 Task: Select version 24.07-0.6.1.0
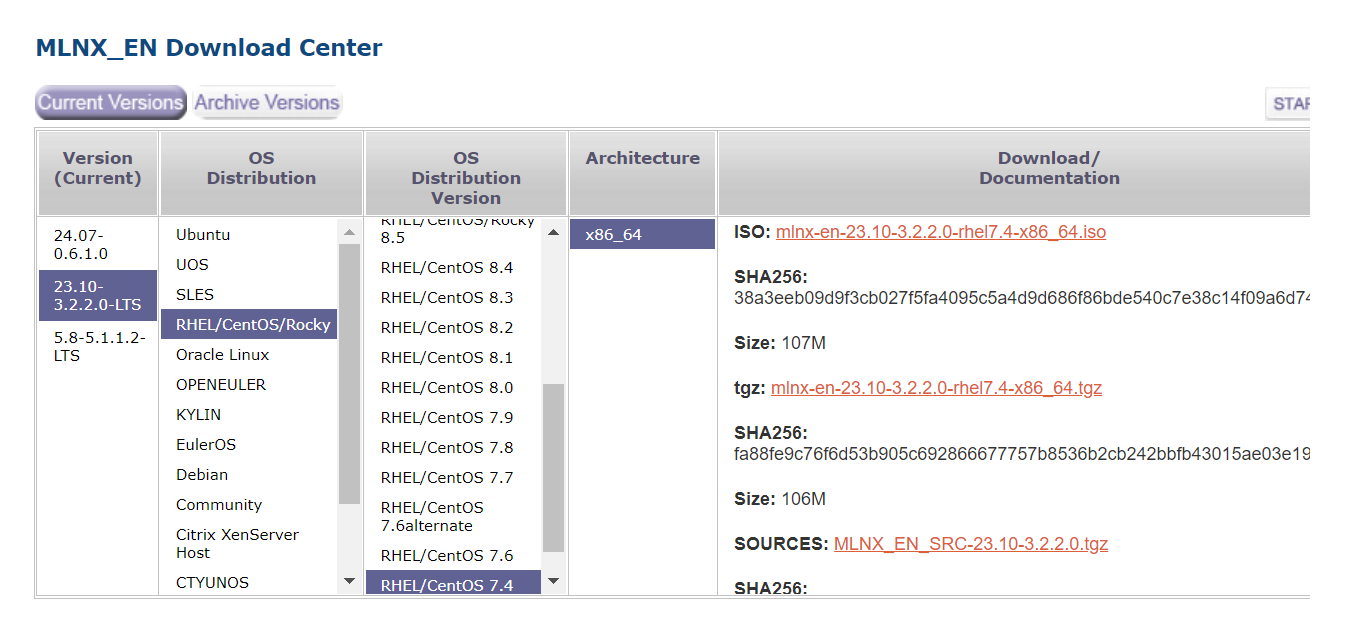(x=98, y=244)
